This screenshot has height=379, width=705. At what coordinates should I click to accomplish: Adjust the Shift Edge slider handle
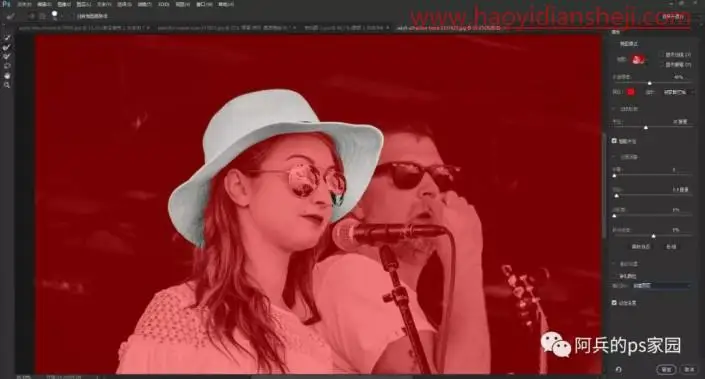pyautogui.click(x=654, y=236)
